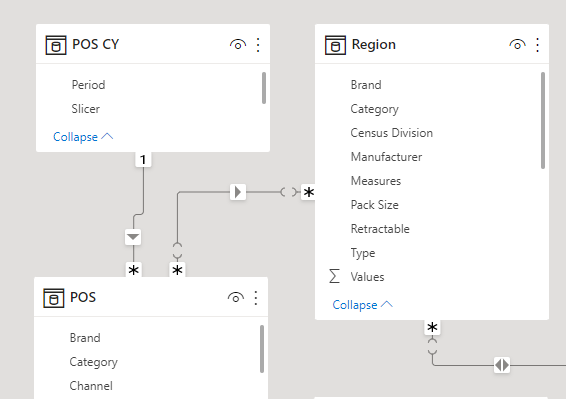Click the Region table scrollbar
Viewport: 566px width, 399px height.
[543, 121]
